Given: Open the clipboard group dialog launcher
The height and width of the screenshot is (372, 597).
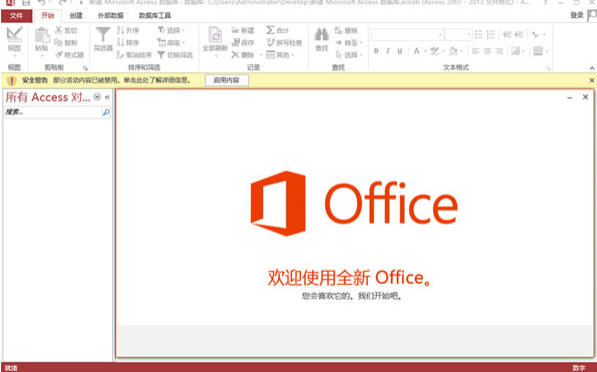Looking at the screenshot, I should point(85,68).
